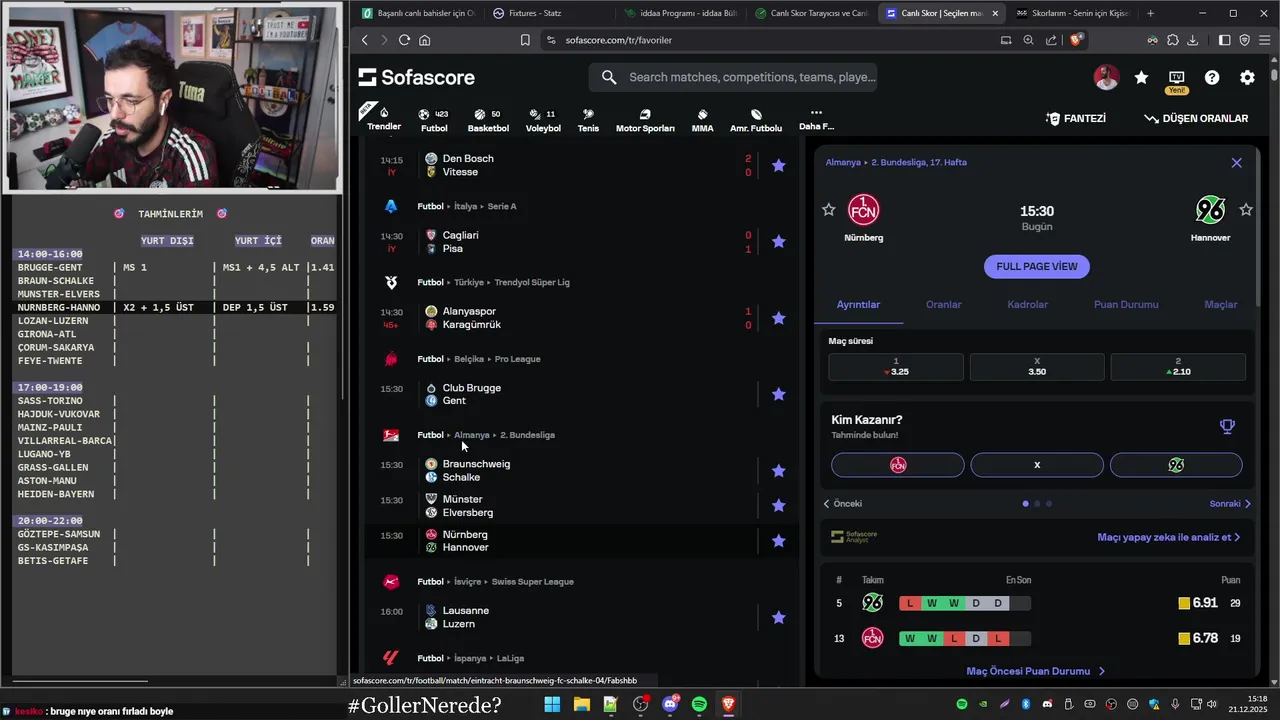Expand Maç Öncesi Puan Durumu
Viewport: 1280px width, 720px height.
1036,671
